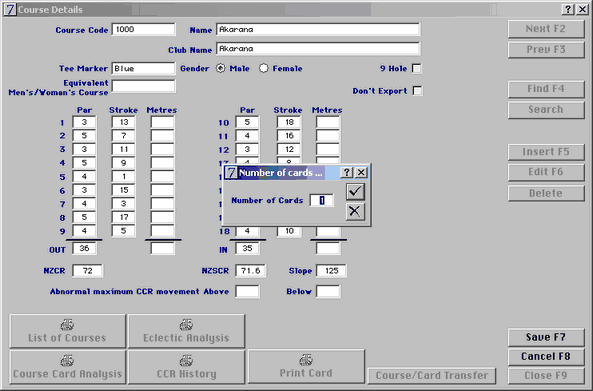The height and width of the screenshot is (391, 593).
Task: Confirm number of cards with checkmark button
Action: click(355, 191)
